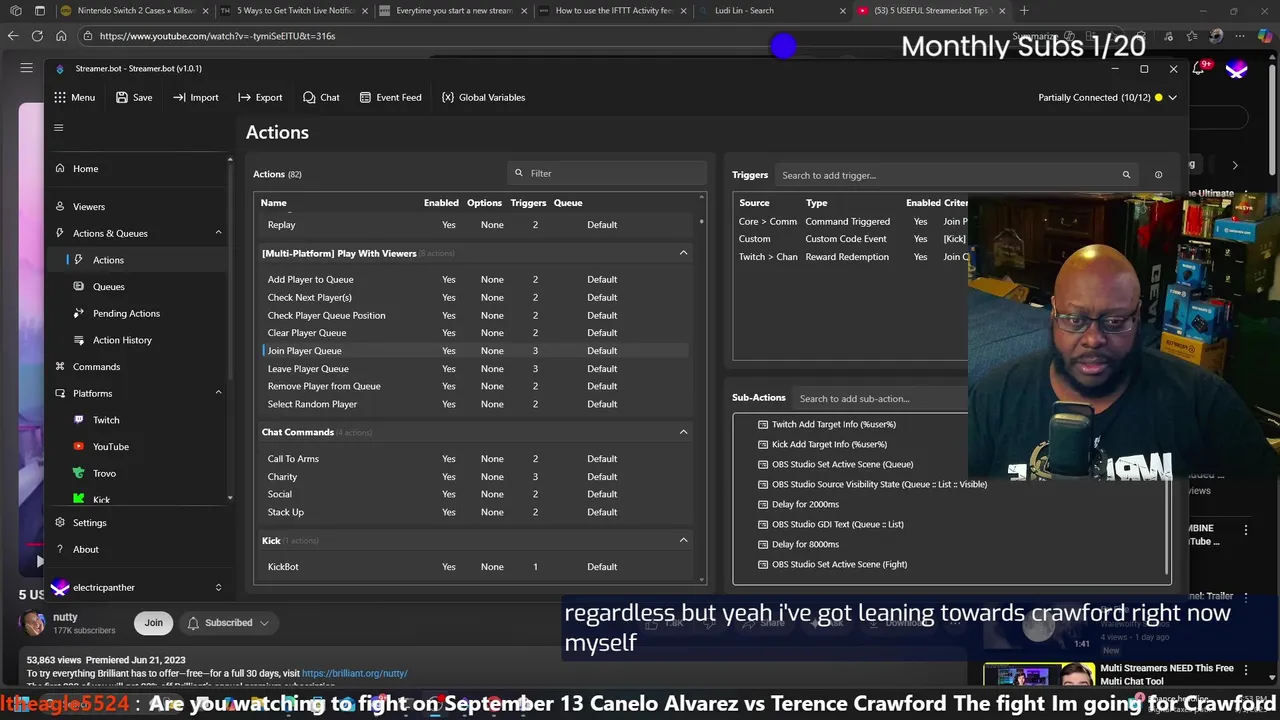This screenshot has width=1280, height=720.
Task: Expand the connection status dropdown
Action: [x=1172, y=97]
